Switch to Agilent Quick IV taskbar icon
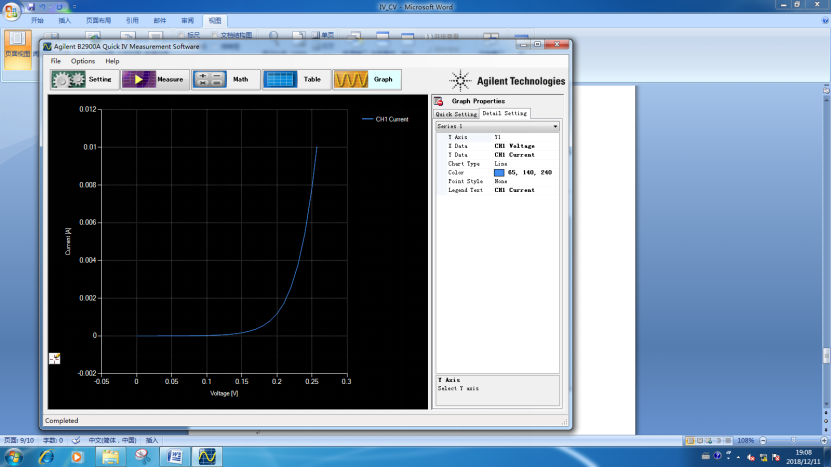The height and width of the screenshot is (468, 831). click(207, 457)
